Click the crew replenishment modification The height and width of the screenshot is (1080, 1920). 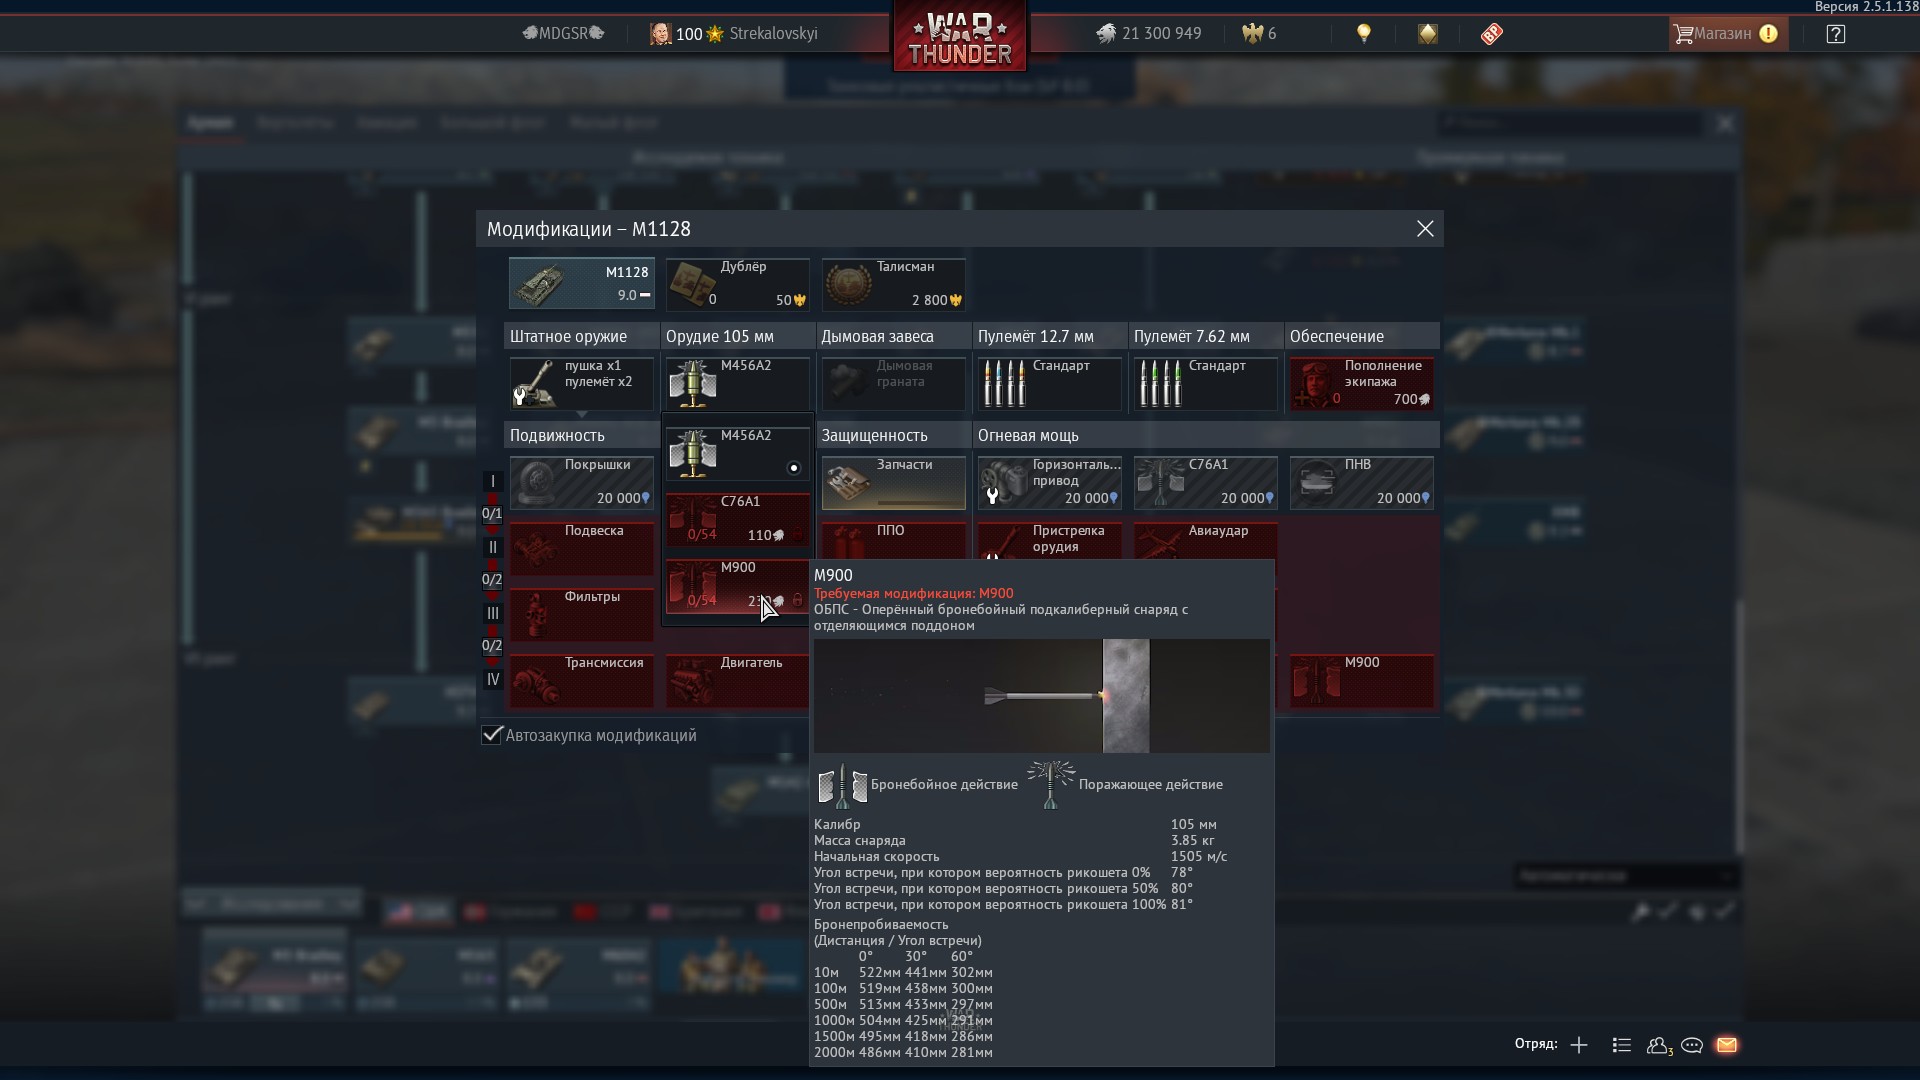coord(1361,384)
